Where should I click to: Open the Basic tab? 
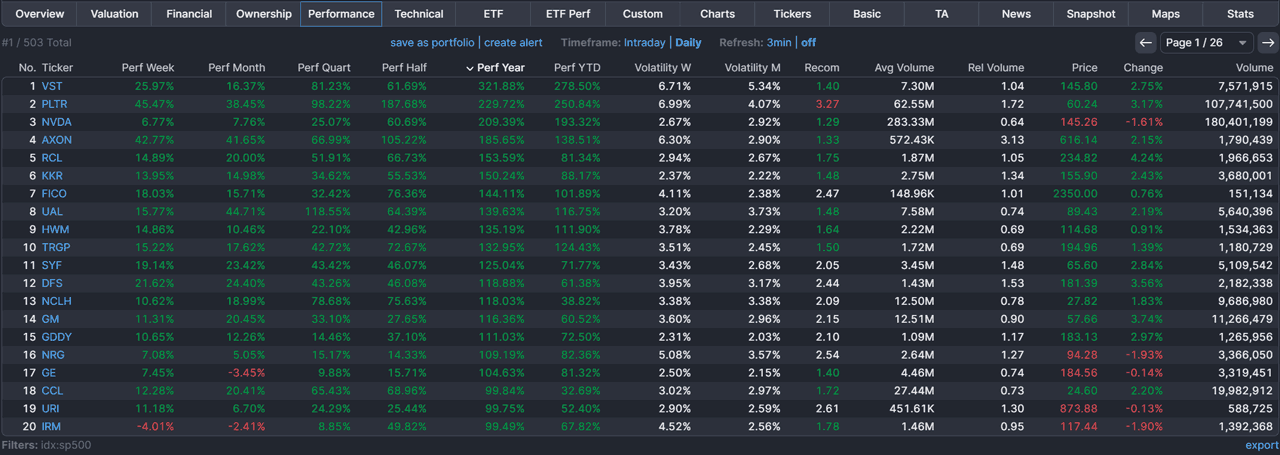[867, 14]
